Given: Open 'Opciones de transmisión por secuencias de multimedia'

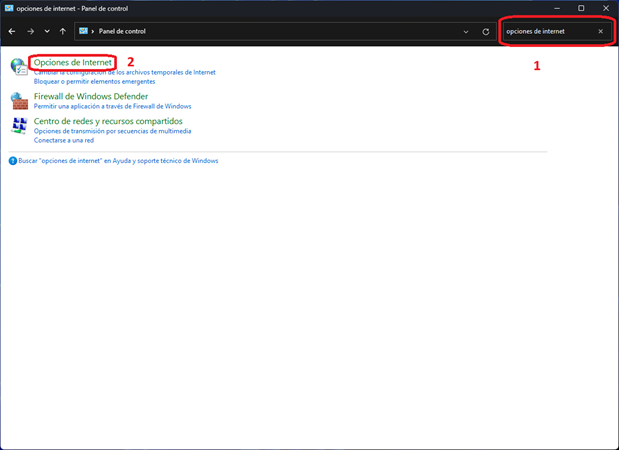Looking at the screenshot, I should (x=113, y=131).
